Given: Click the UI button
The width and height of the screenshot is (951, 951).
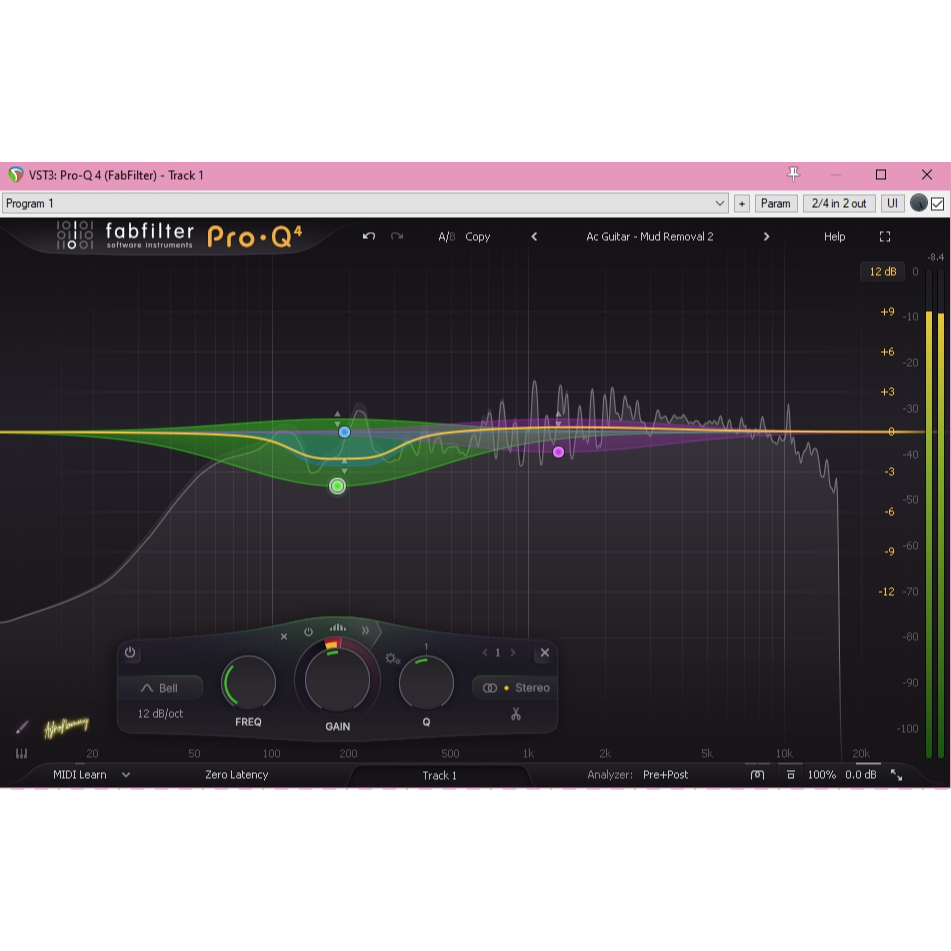Looking at the screenshot, I should tap(892, 204).
